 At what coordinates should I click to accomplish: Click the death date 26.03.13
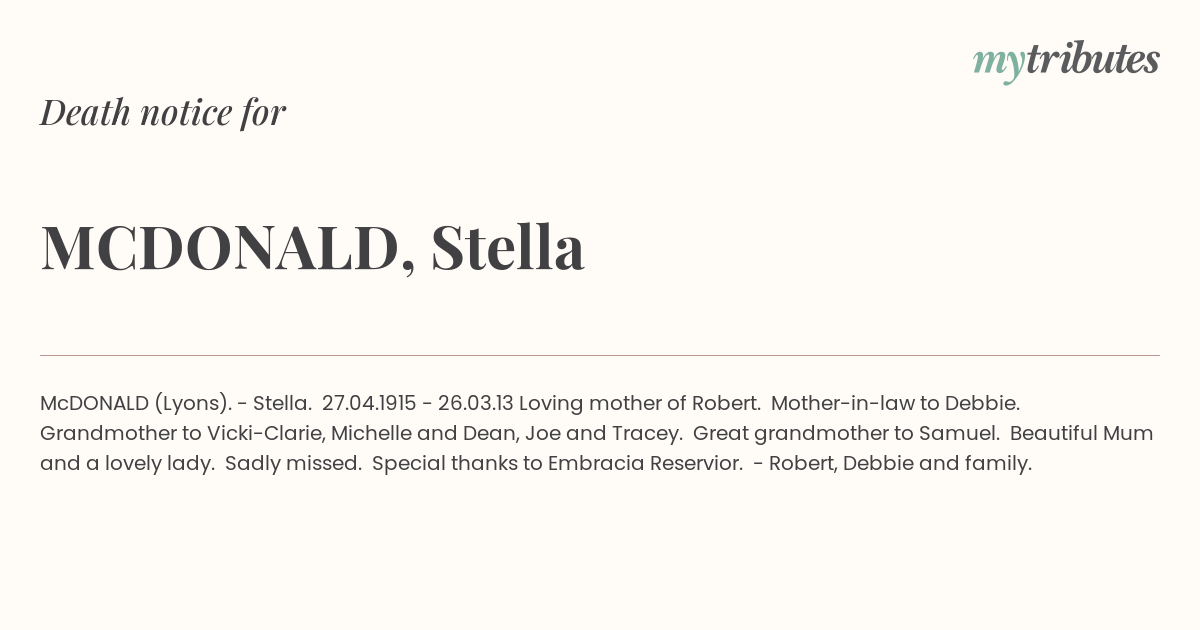coord(475,404)
